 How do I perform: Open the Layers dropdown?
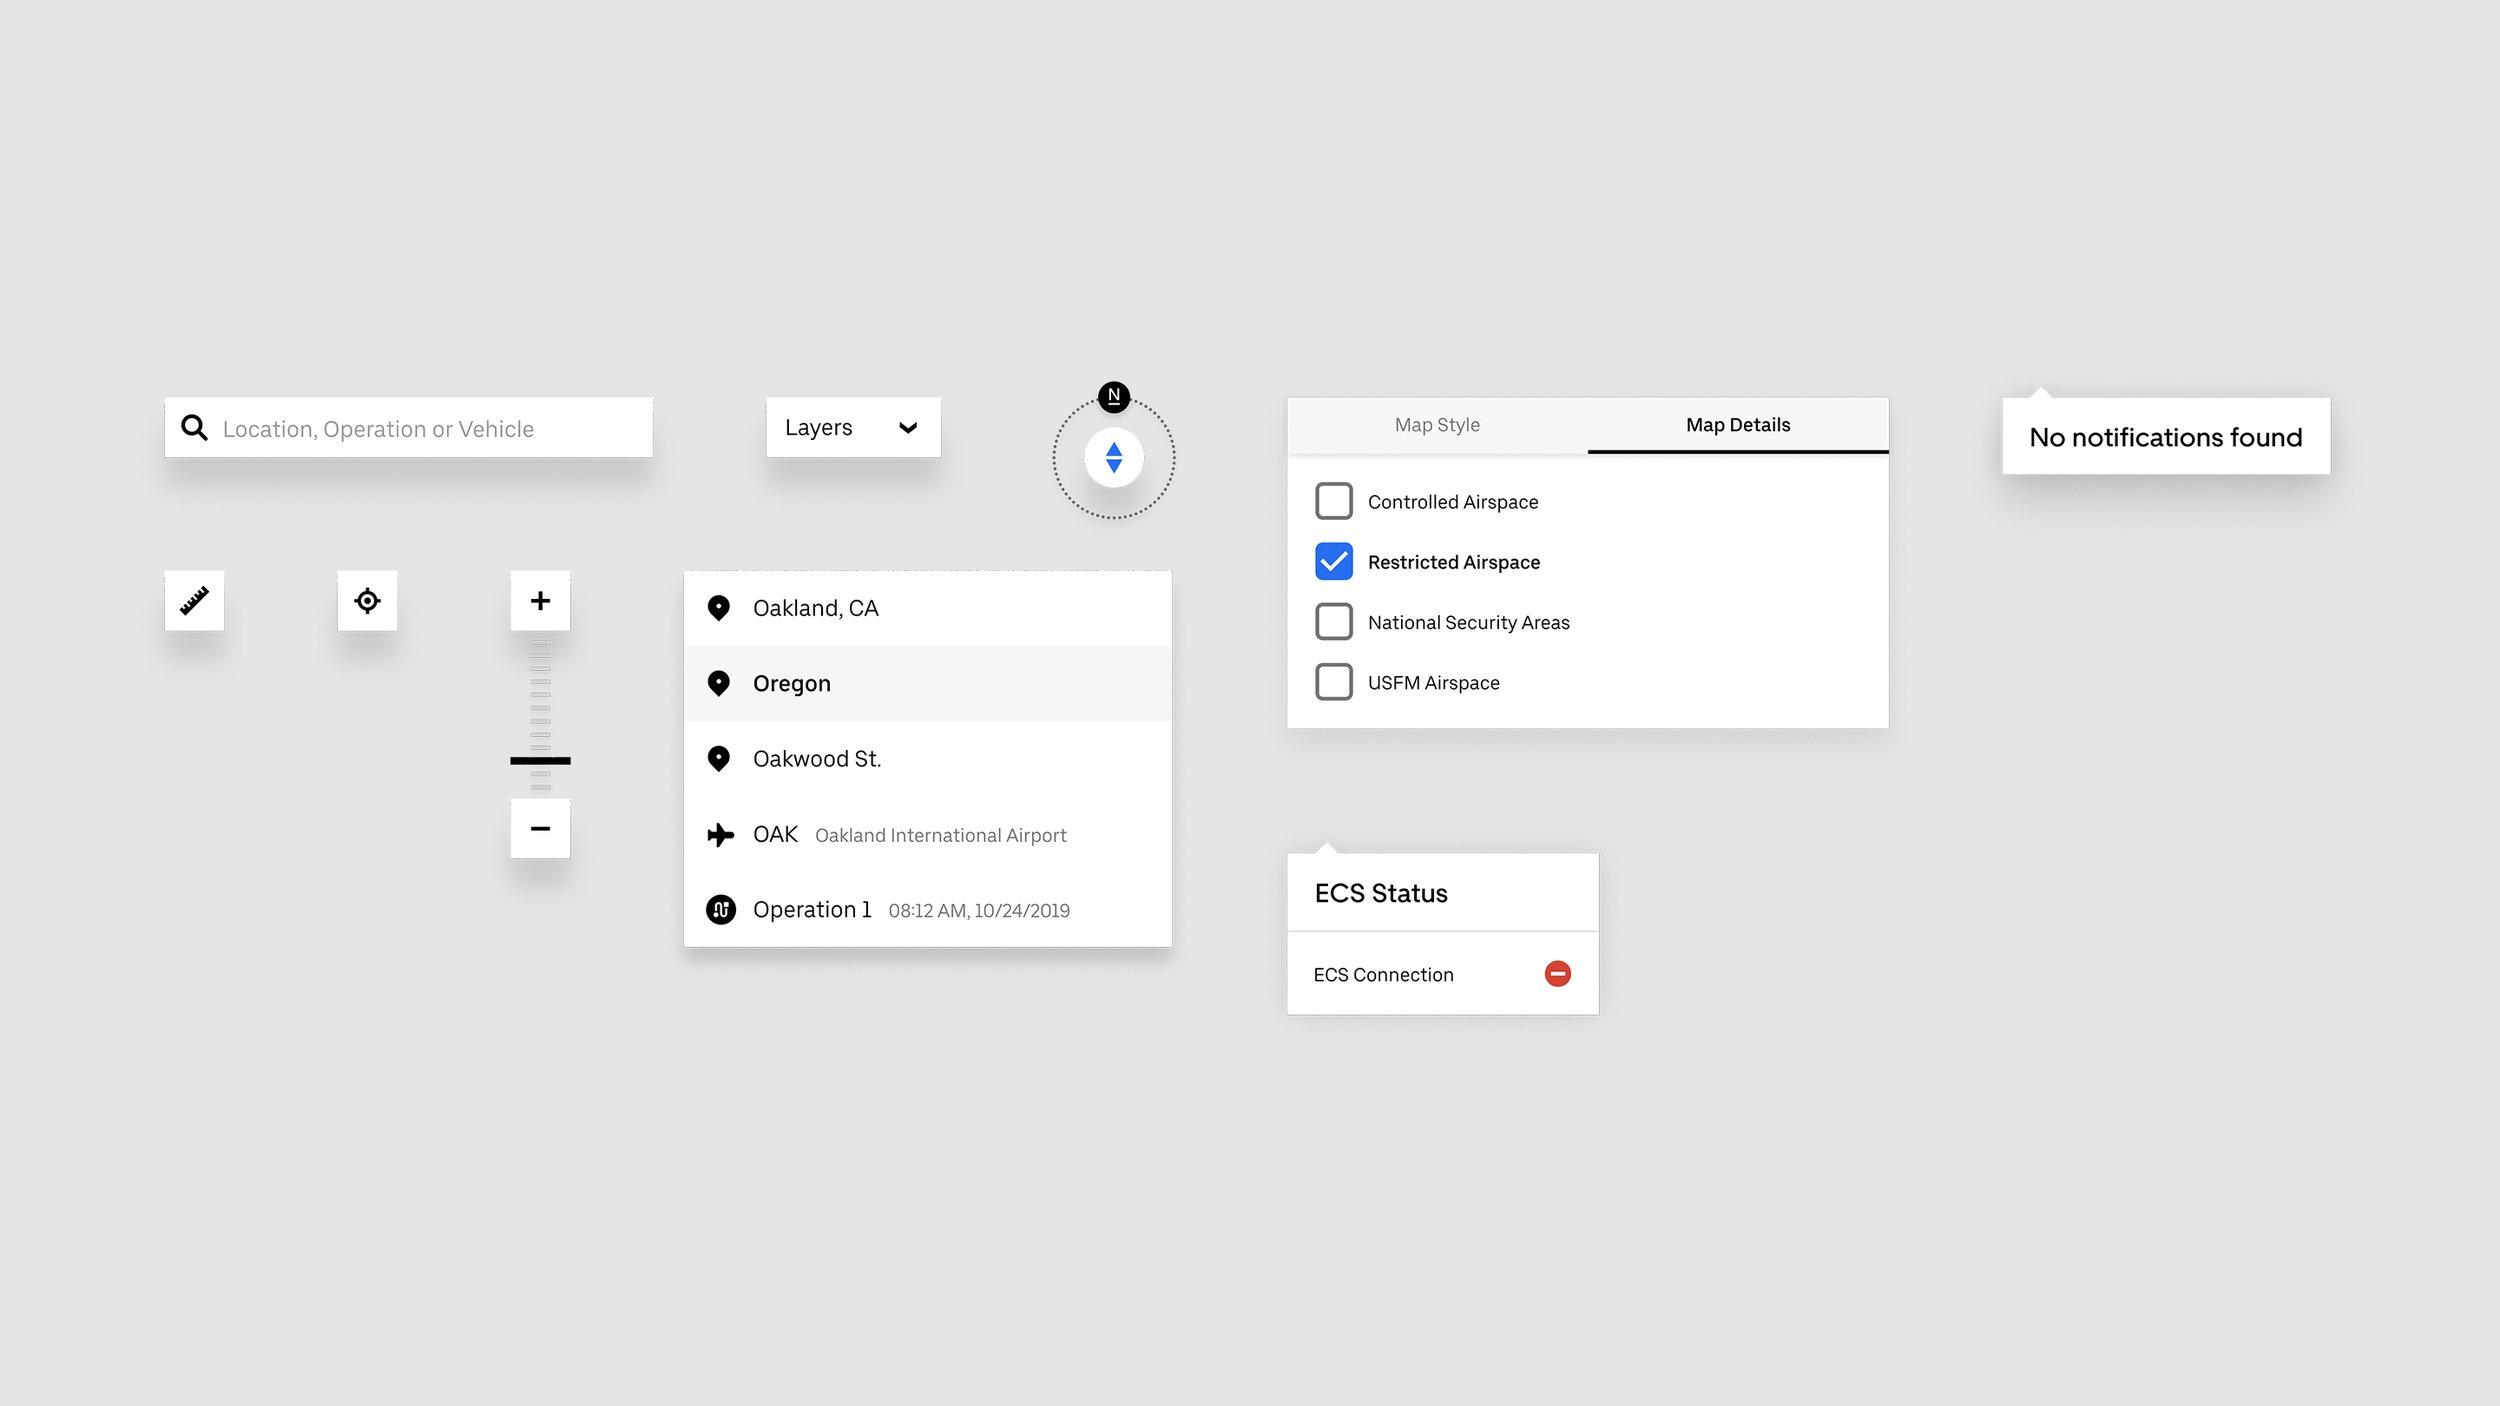point(852,428)
